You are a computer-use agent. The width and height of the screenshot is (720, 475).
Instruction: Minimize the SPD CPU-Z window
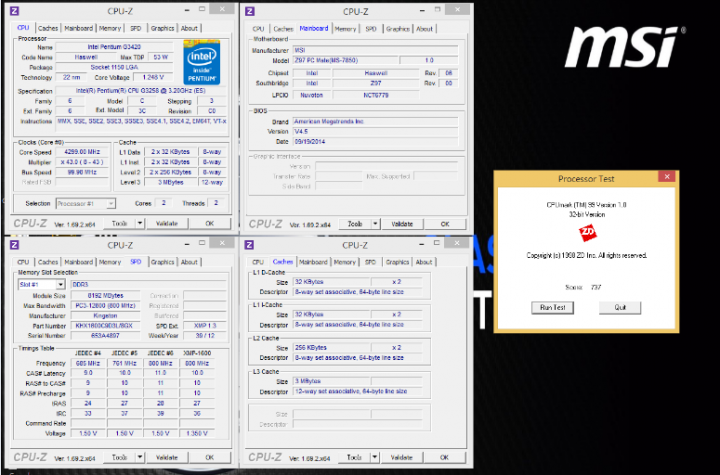(x=187, y=244)
